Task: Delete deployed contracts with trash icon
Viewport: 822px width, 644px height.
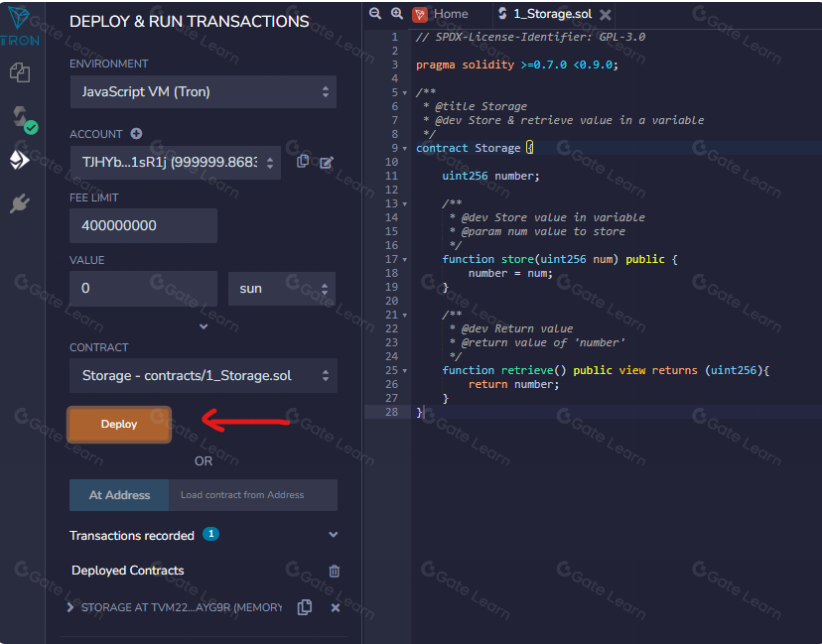Action: (334, 571)
